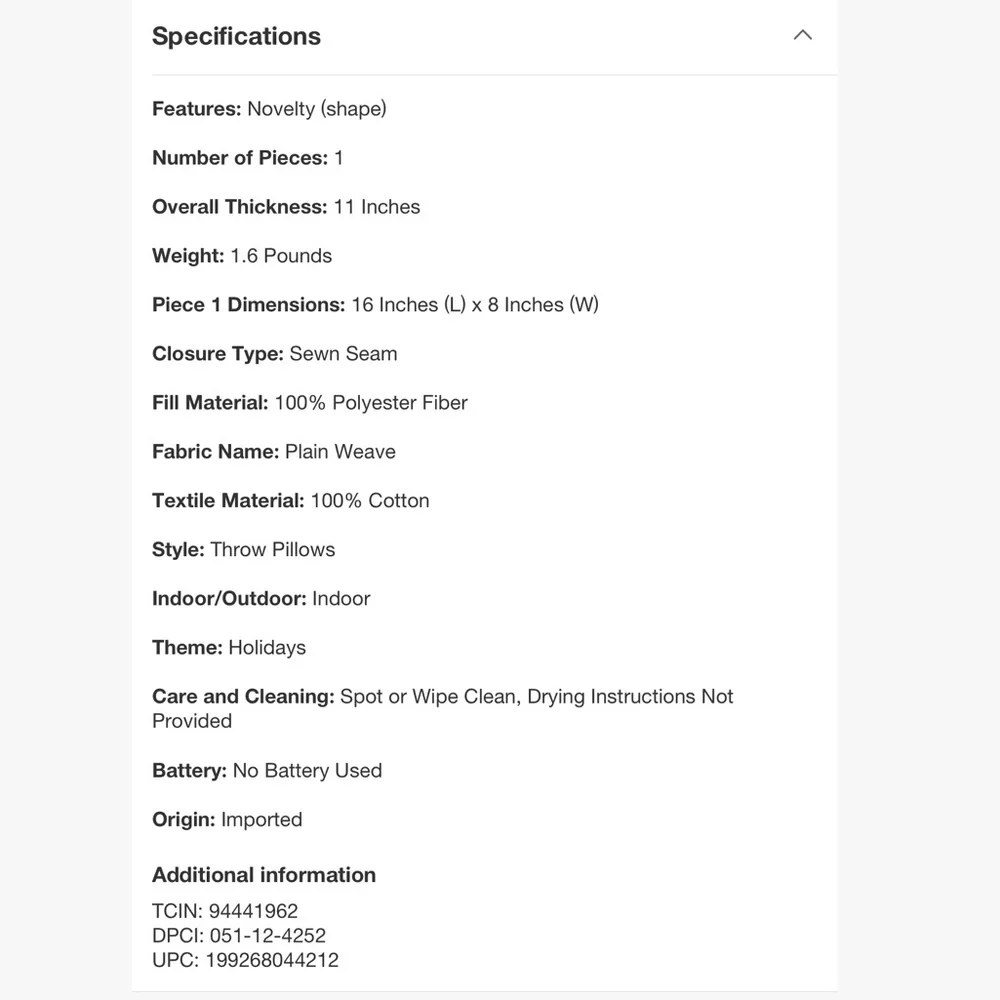Click the Fabric Name Plain Weave line
The height and width of the screenshot is (1000, 1000).
pos(274,452)
